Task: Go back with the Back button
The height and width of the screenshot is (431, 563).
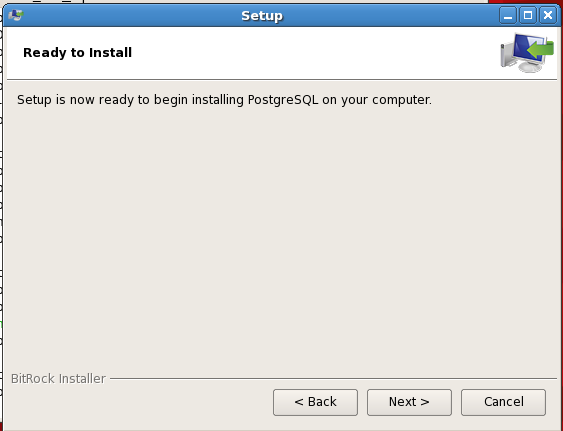Action: point(315,402)
